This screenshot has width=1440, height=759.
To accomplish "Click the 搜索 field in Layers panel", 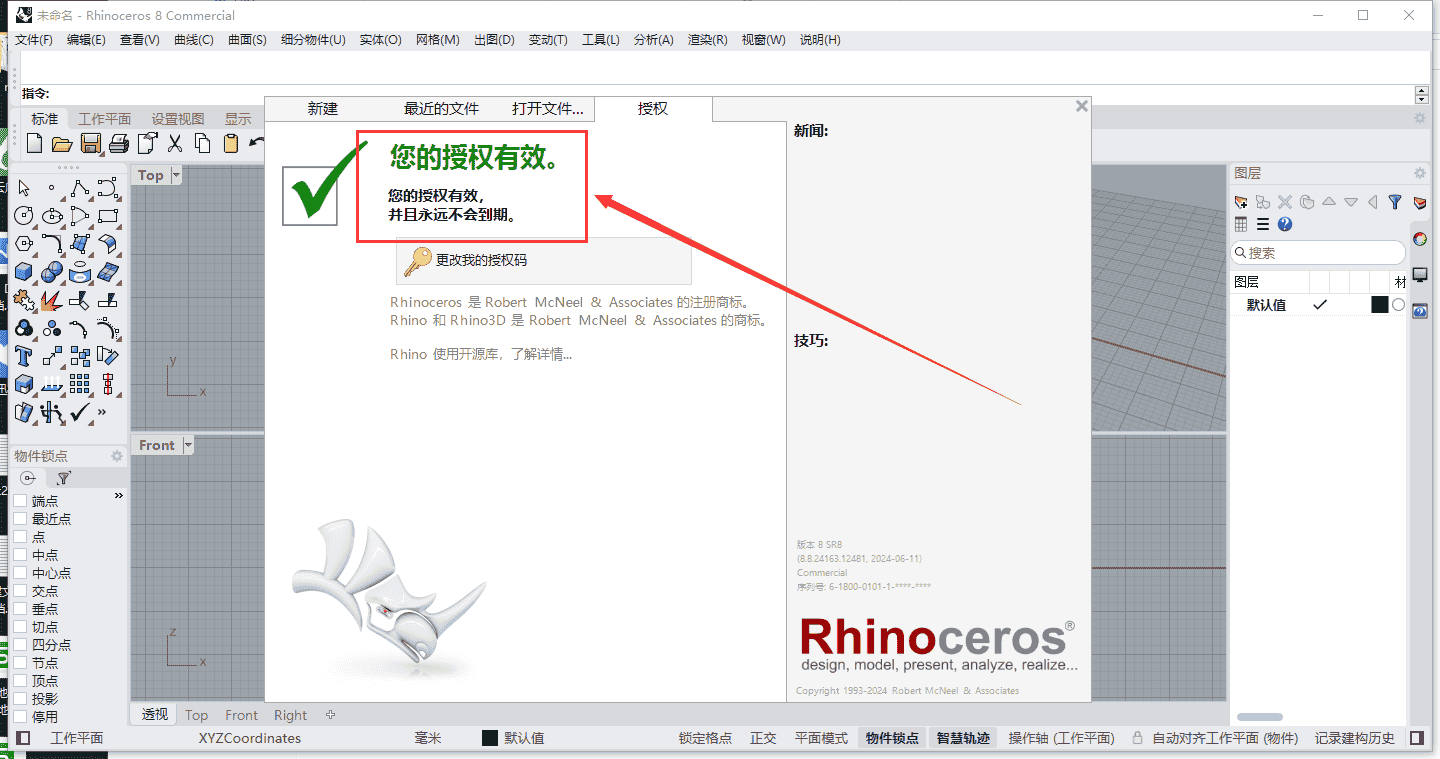I will [1318, 253].
